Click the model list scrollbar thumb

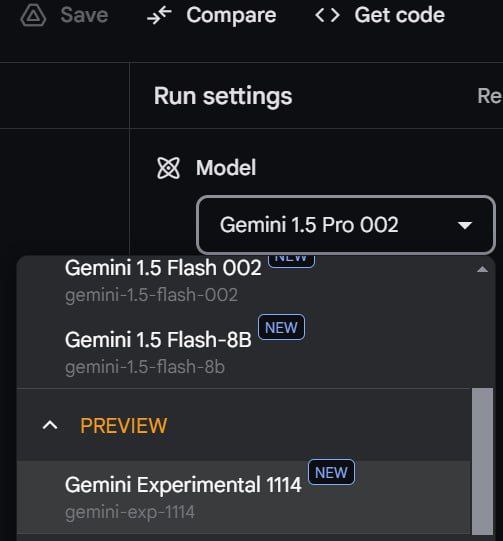pyautogui.click(x=482, y=462)
